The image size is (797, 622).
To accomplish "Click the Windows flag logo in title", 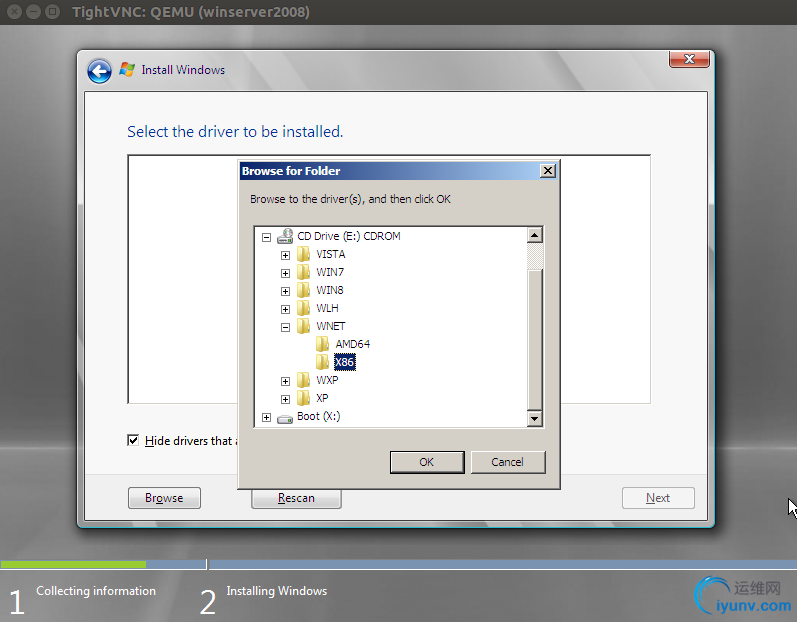I will tap(127, 69).
